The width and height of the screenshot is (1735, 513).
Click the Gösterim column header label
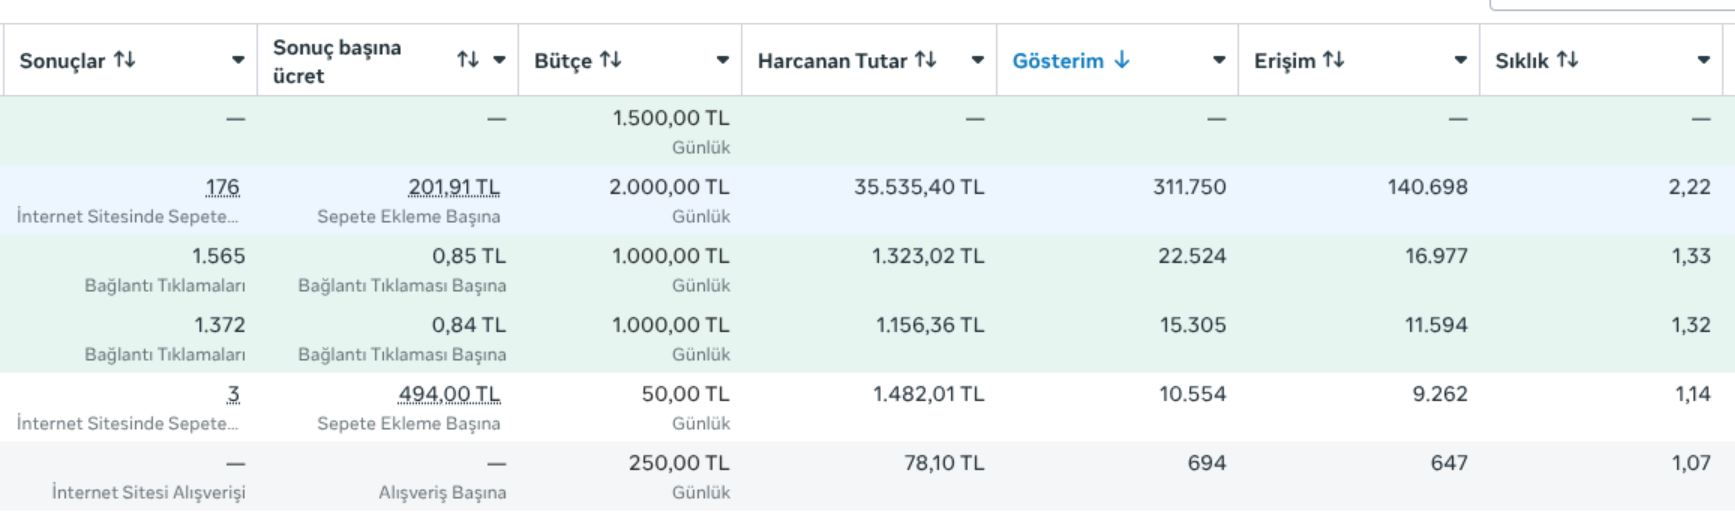click(x=1058, y=61)
